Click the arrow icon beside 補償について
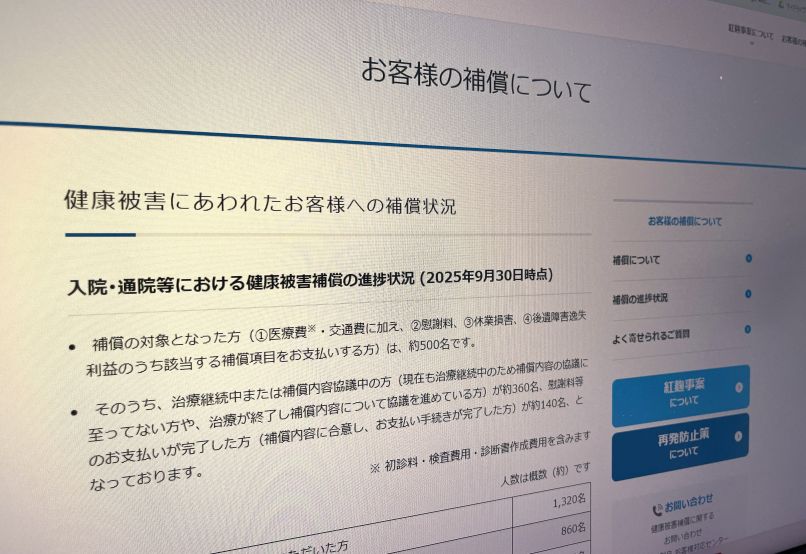The image size is (806, 554). click(748, 258)
